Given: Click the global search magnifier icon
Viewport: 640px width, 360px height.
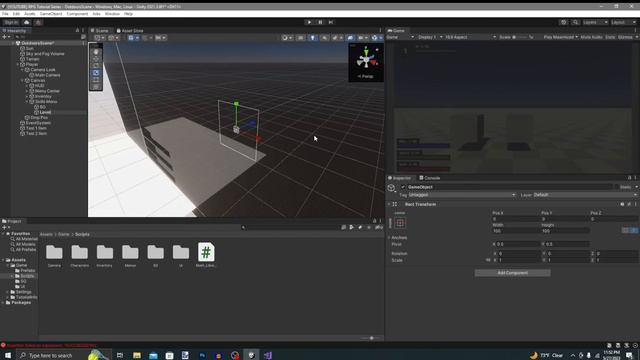Looking at the screenshot, I should (575, 22).
